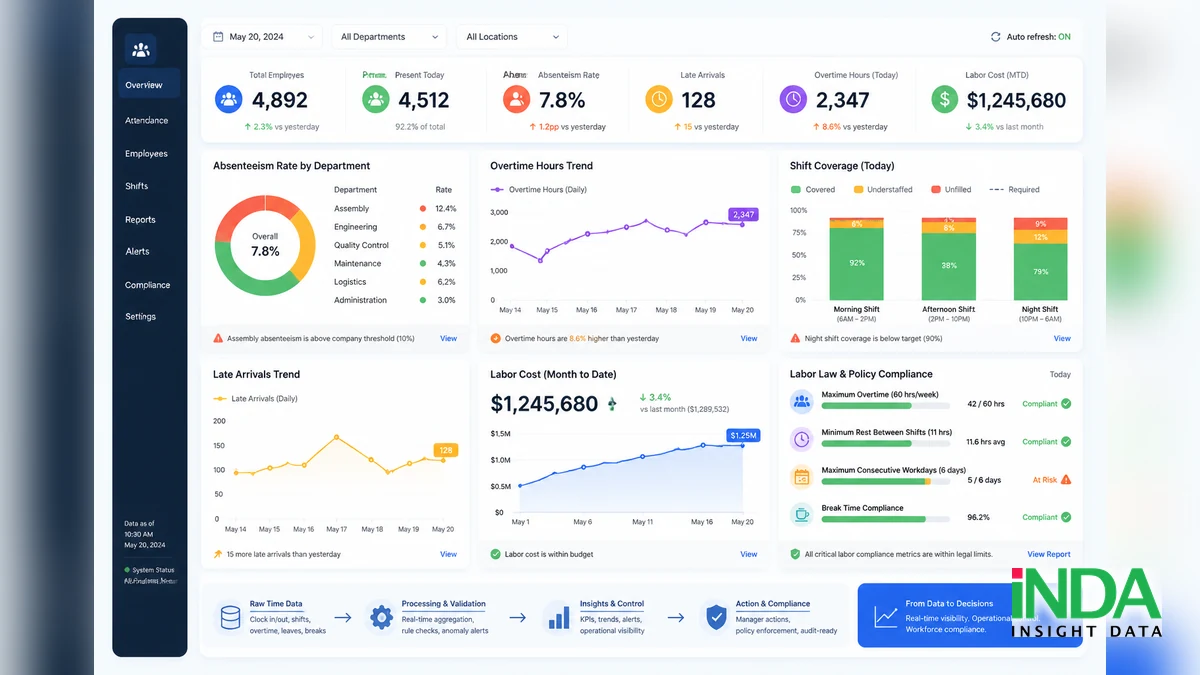Click the Overall 7.8% donut chart
Image resolution: width=1200 pixels, height=675 pixels.
(x=265, y=245)
